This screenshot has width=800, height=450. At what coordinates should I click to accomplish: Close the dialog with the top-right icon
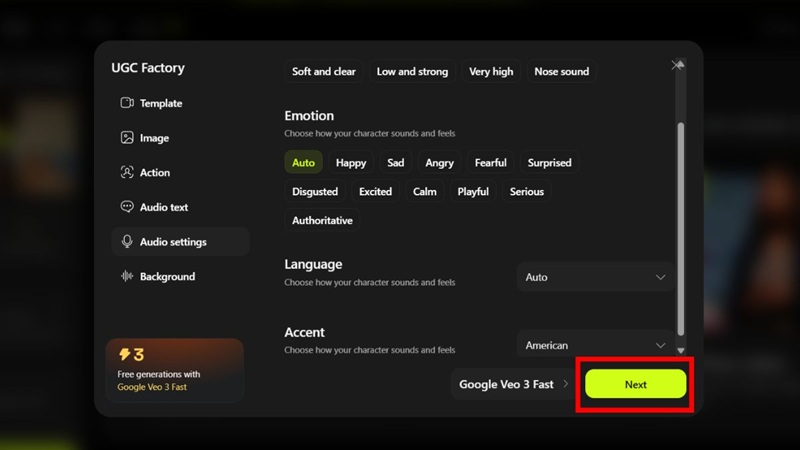point(677,65)
